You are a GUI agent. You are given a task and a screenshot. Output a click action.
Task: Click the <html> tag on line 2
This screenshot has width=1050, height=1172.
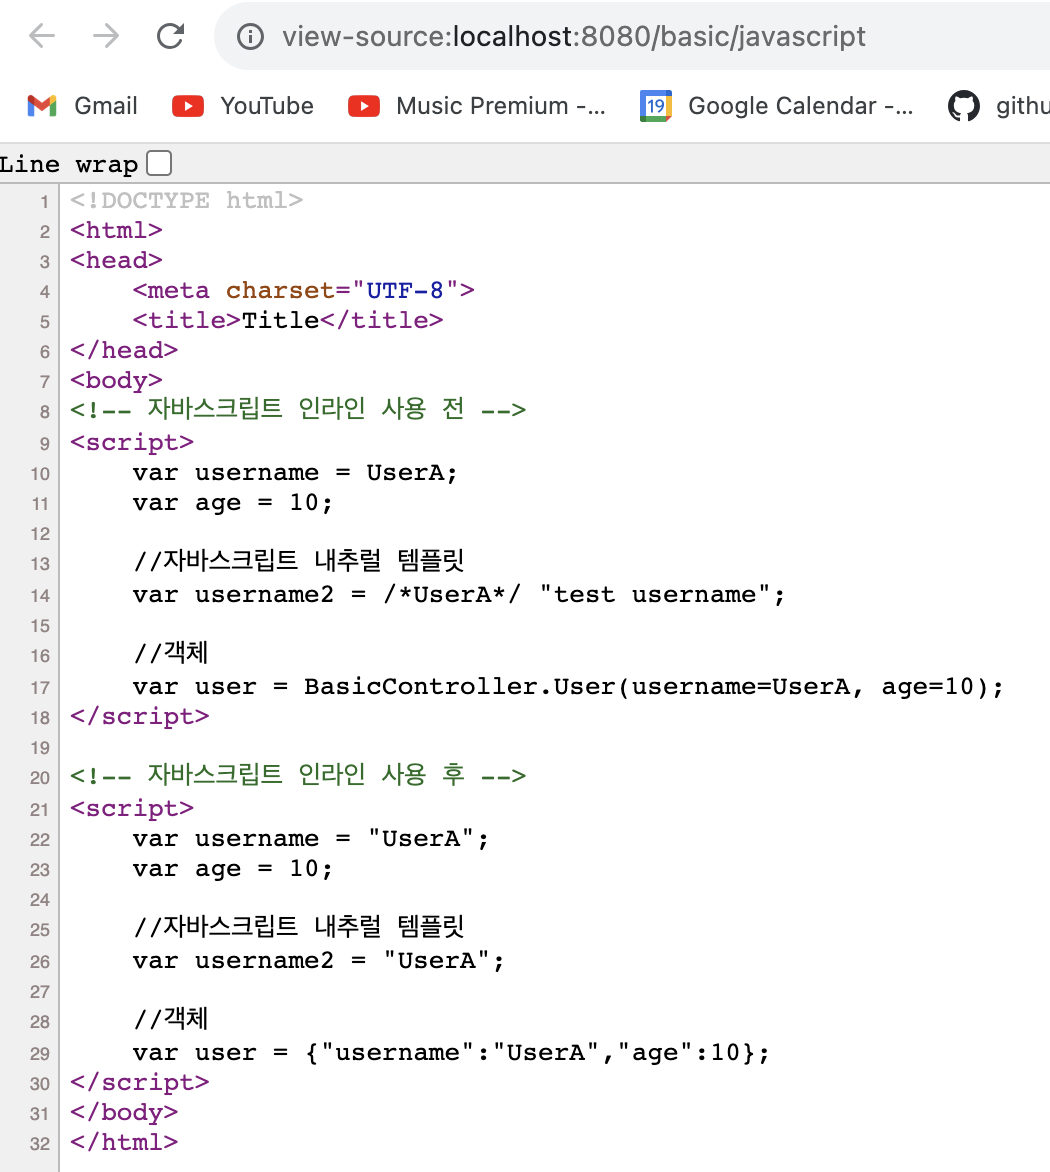[x=117, y=230]
